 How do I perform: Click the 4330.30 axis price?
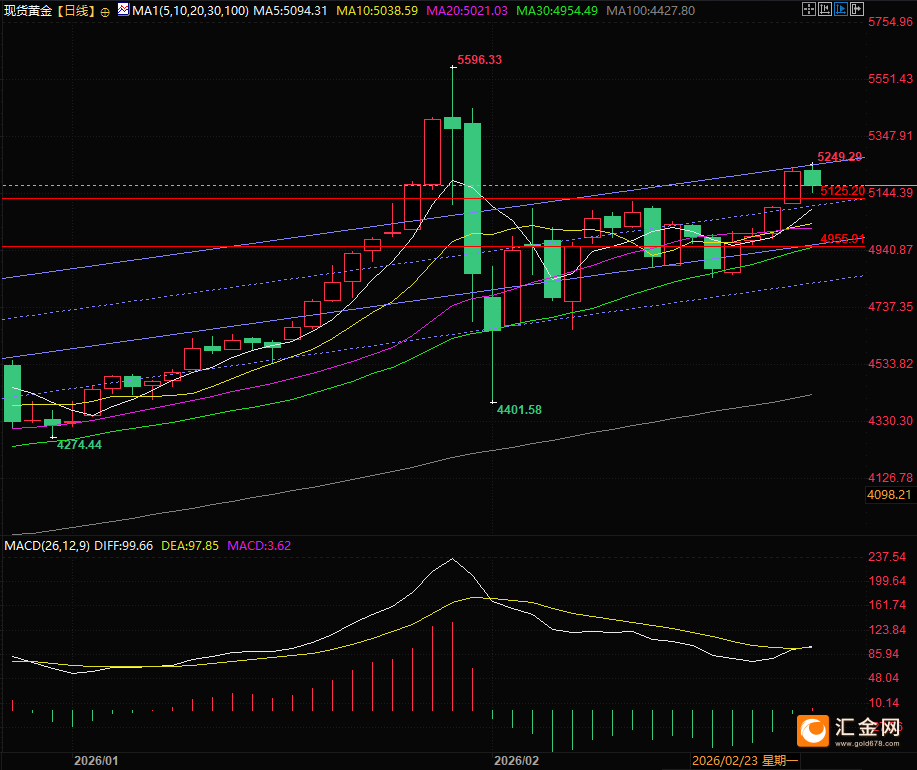(891, 420)
